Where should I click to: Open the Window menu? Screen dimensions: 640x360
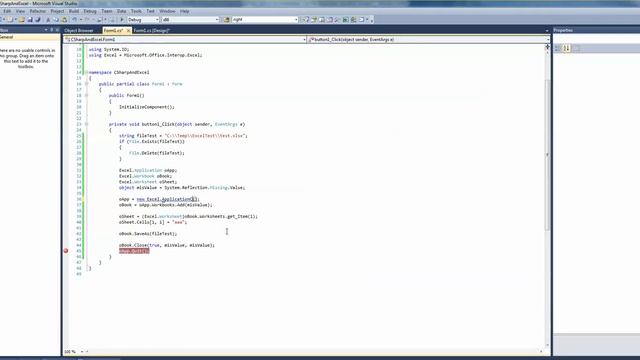167,11
